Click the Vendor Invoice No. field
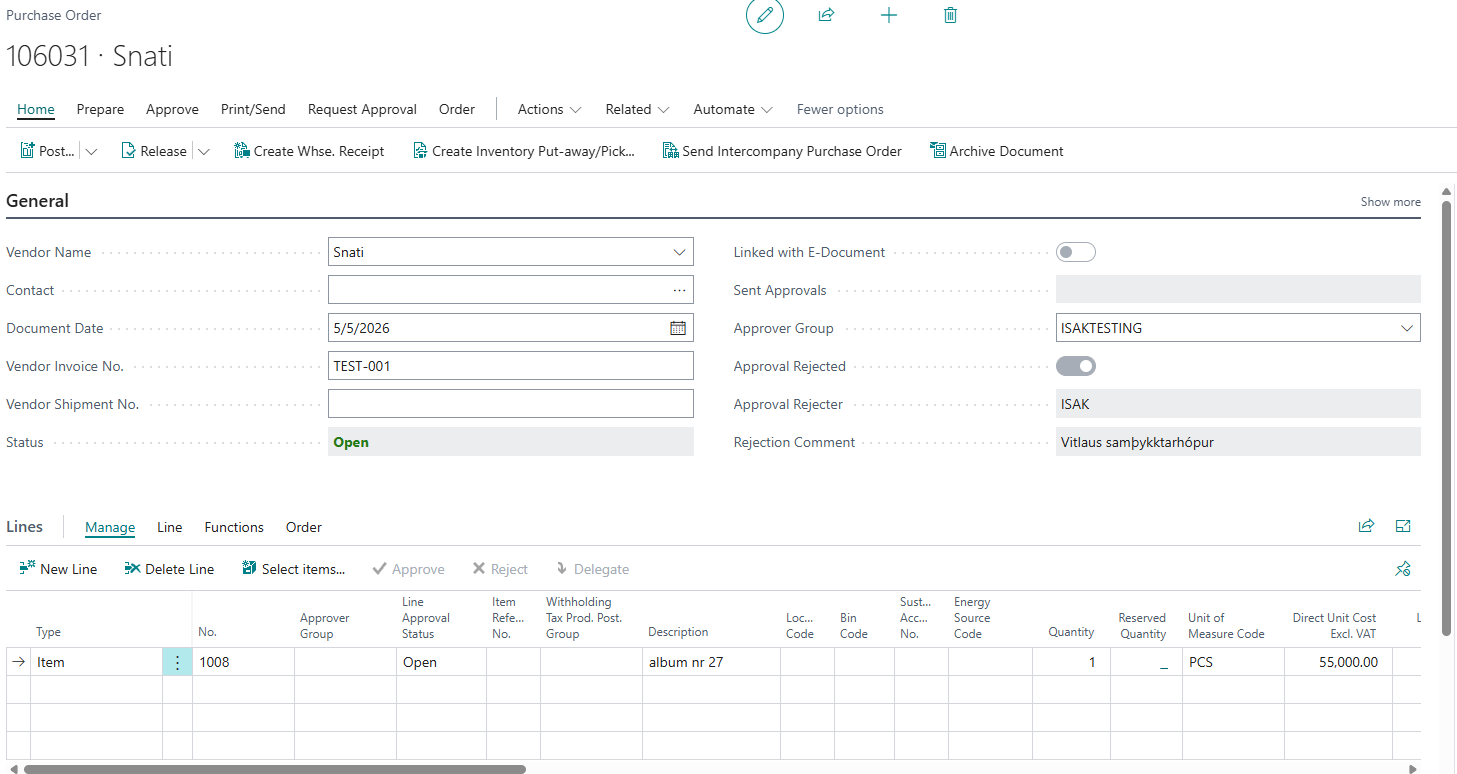1457x774 pixels. [510, 366]
